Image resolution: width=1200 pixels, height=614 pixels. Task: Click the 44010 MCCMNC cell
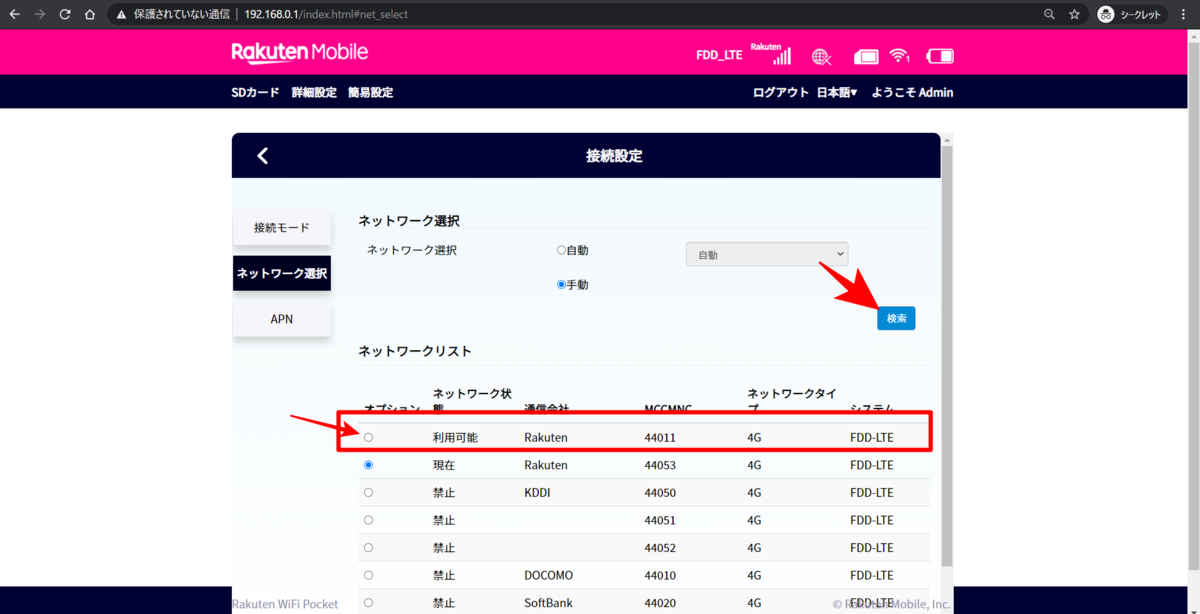point(661,575)
